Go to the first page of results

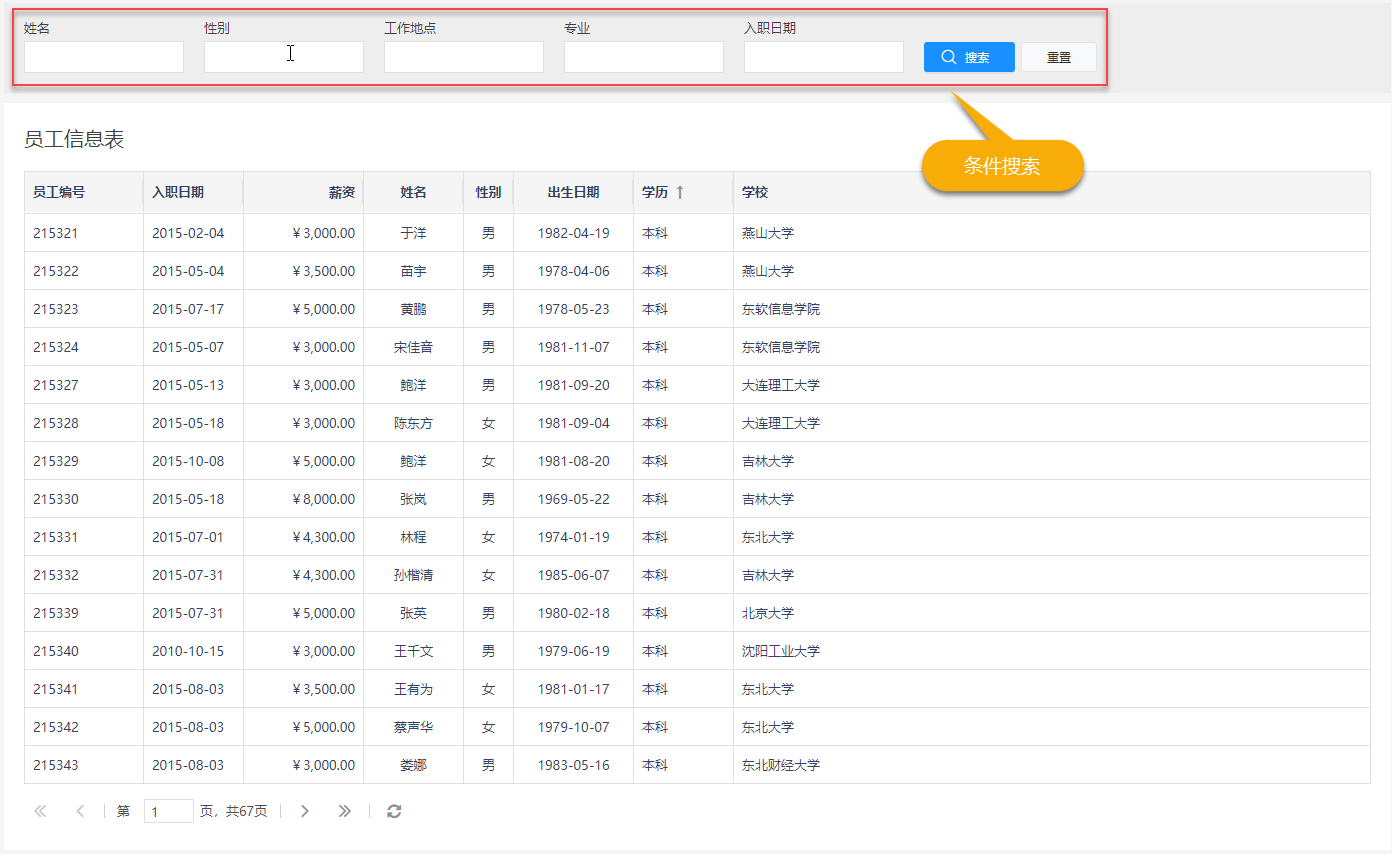[x=40, y=811]
